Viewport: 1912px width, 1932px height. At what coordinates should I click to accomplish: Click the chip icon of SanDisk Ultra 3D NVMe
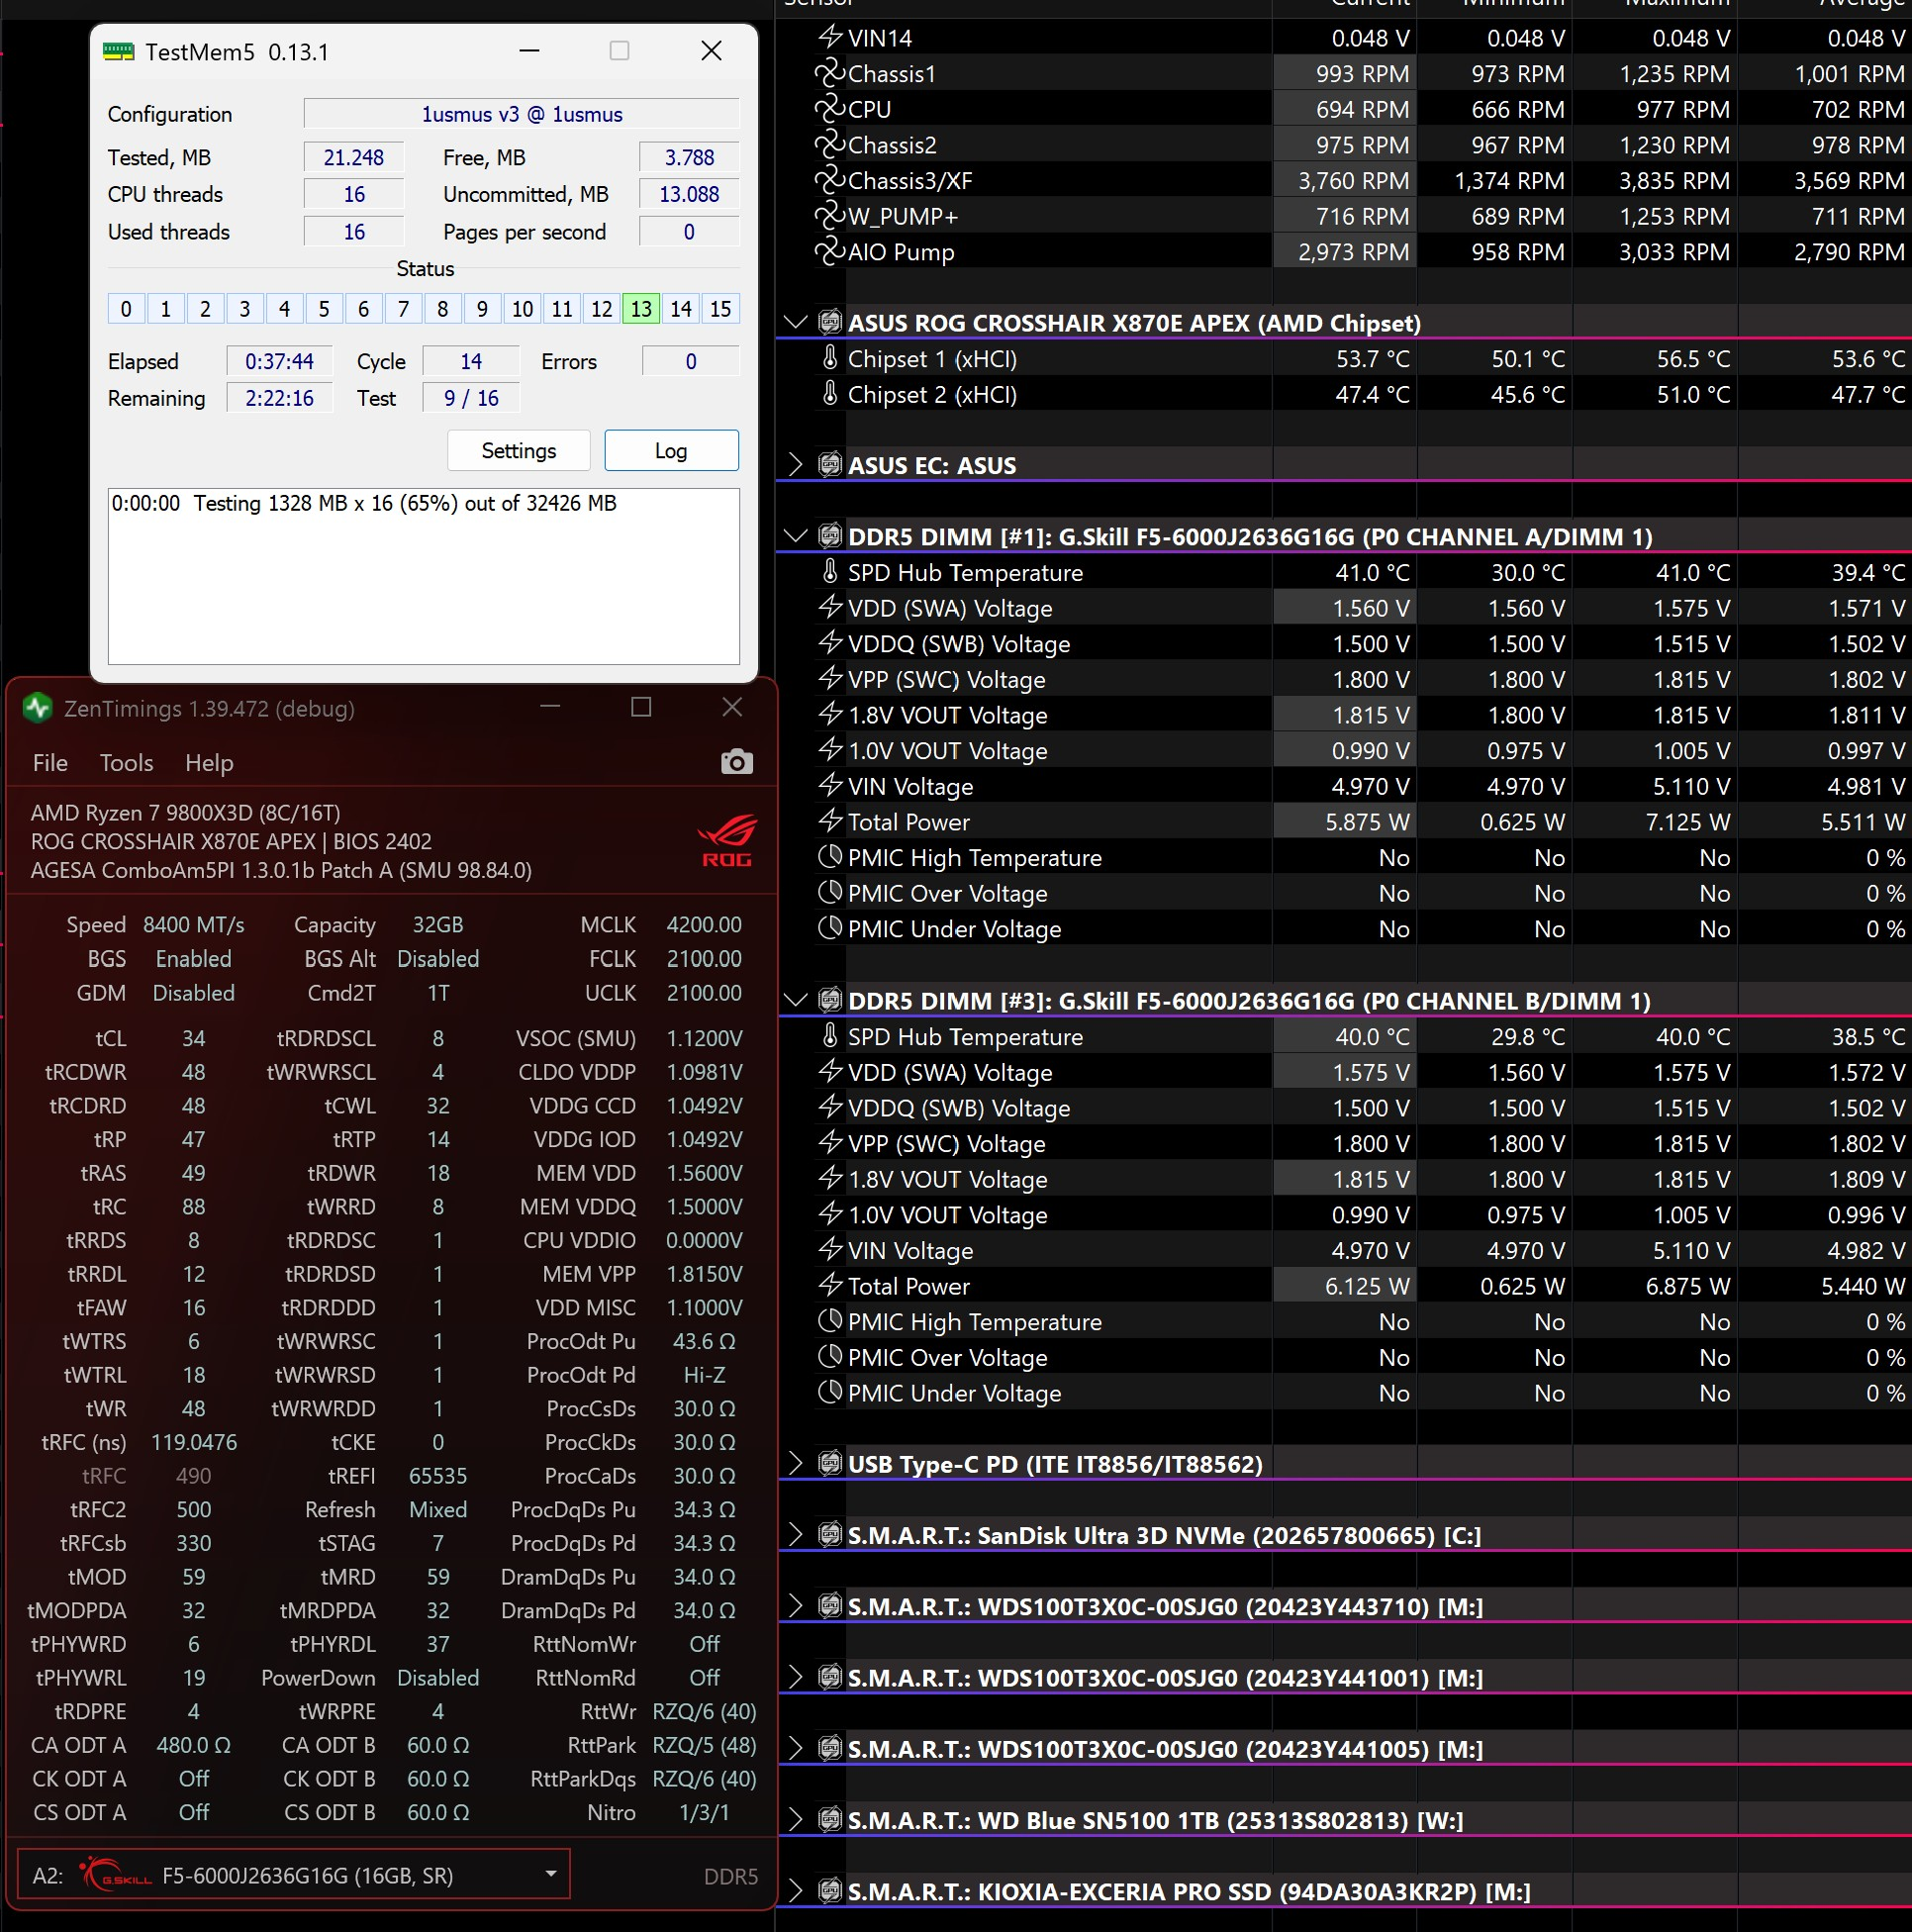(x=829, y=1535)
